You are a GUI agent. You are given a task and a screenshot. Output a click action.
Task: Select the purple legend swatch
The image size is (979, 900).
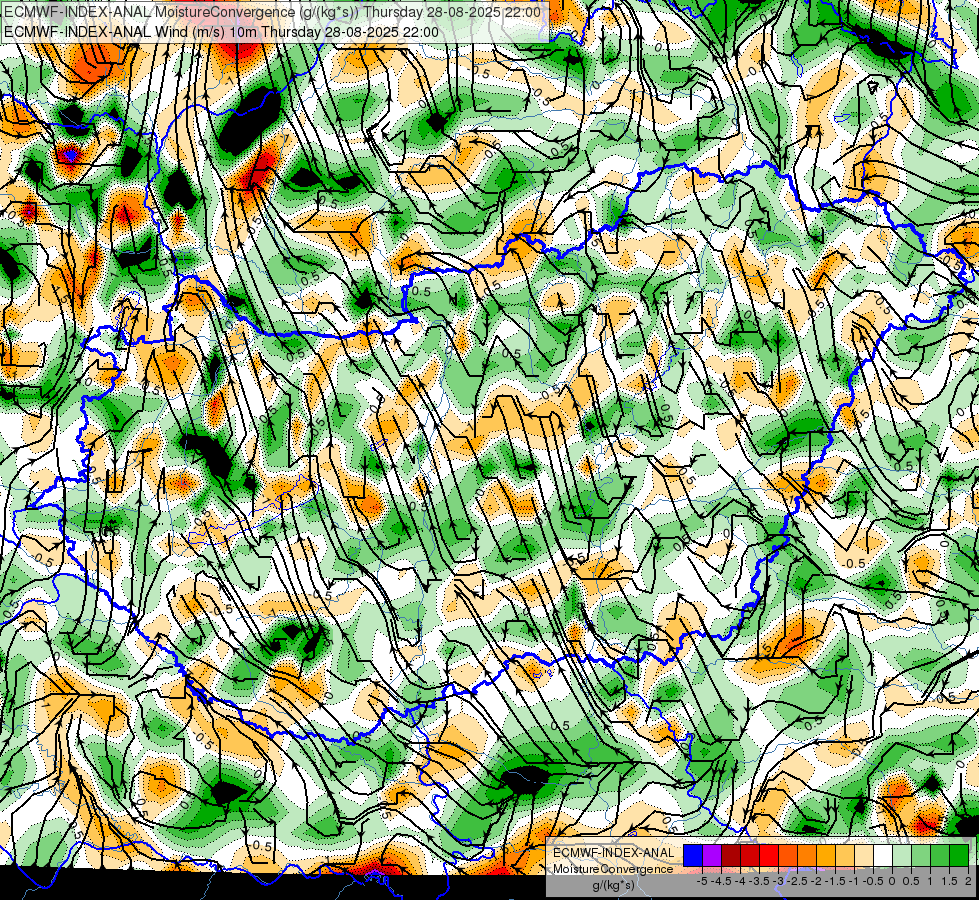712,856
